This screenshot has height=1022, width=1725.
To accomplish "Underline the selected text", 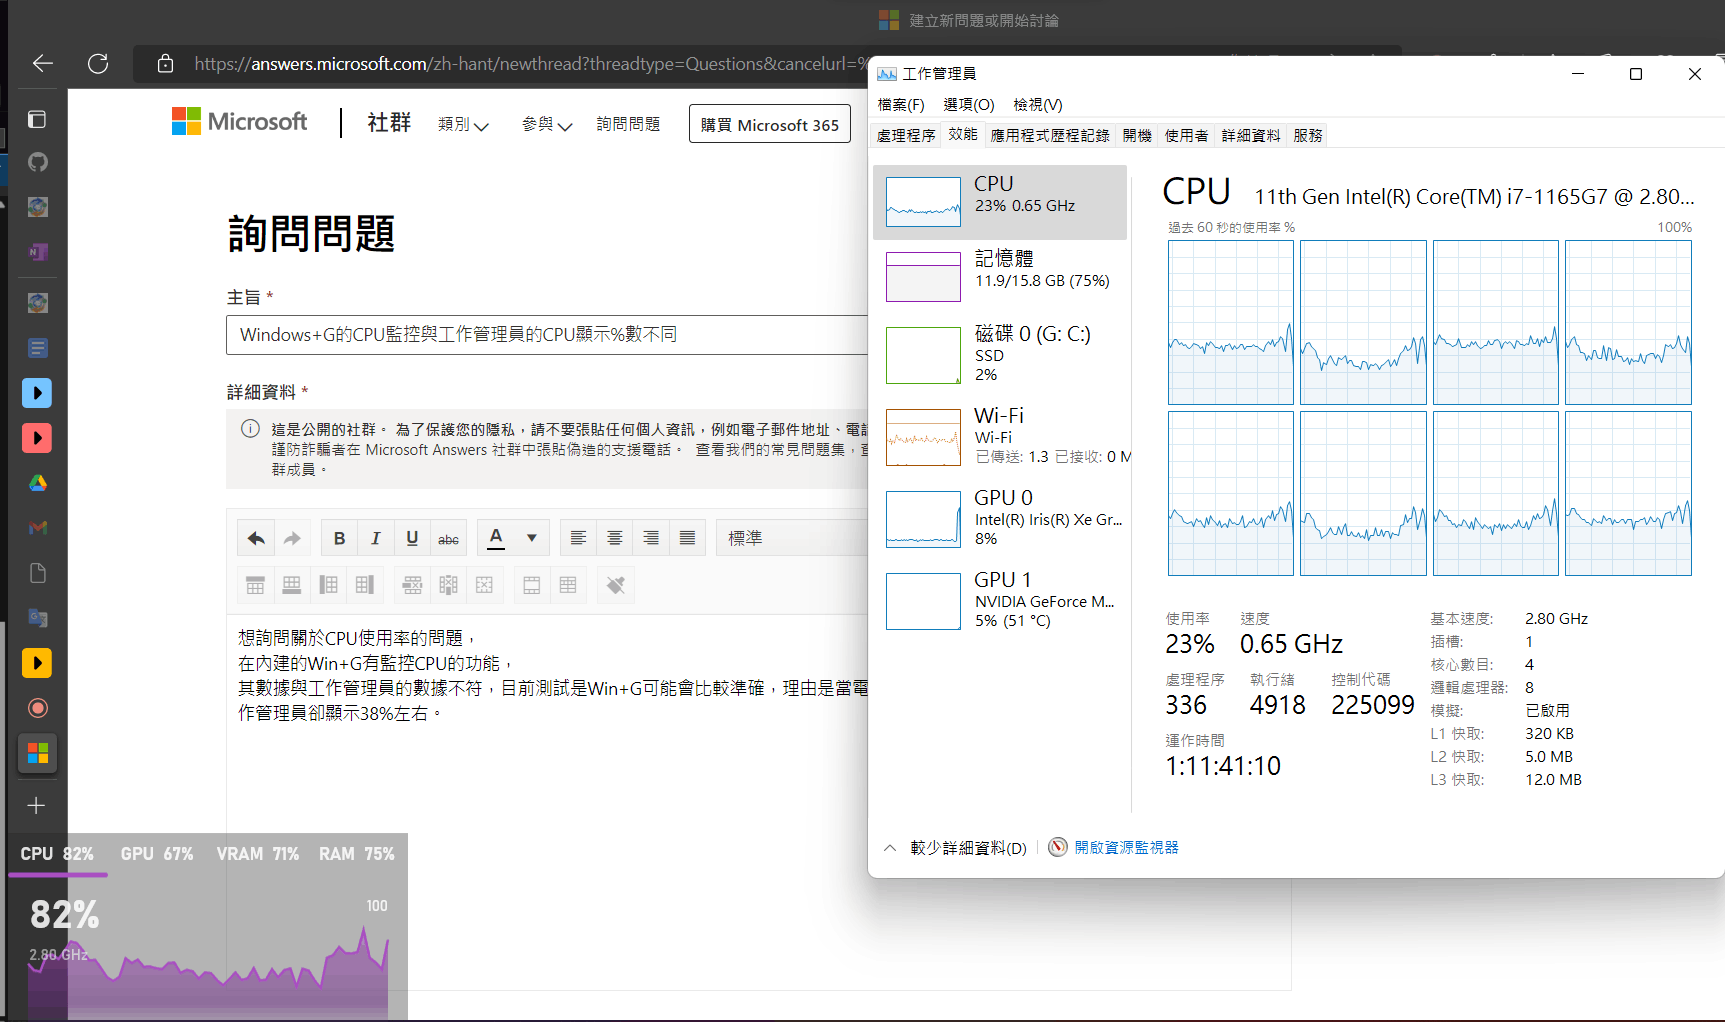I will (x=412, y=538).
